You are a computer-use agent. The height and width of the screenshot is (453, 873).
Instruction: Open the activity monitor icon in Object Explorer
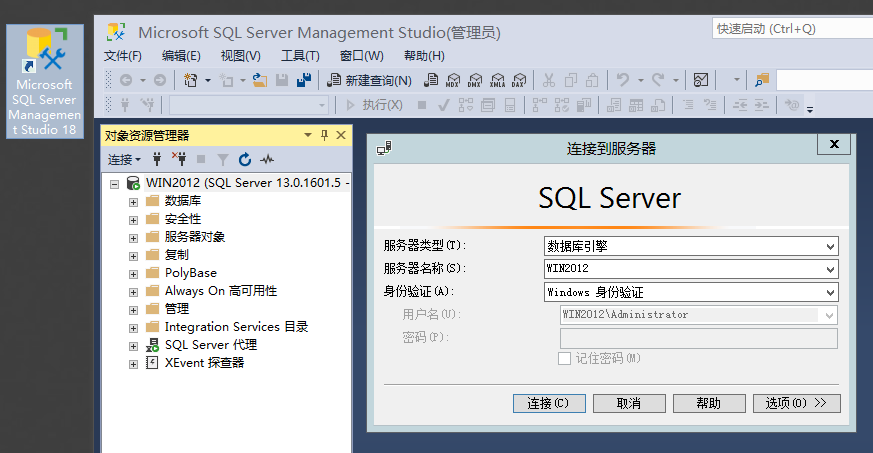point(267,159)
